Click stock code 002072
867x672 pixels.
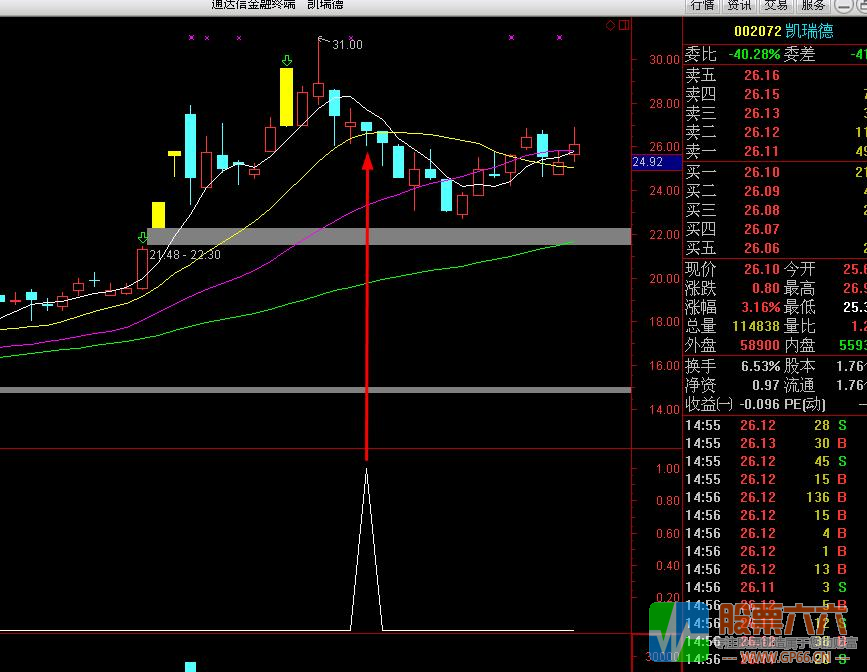[758, 31]
